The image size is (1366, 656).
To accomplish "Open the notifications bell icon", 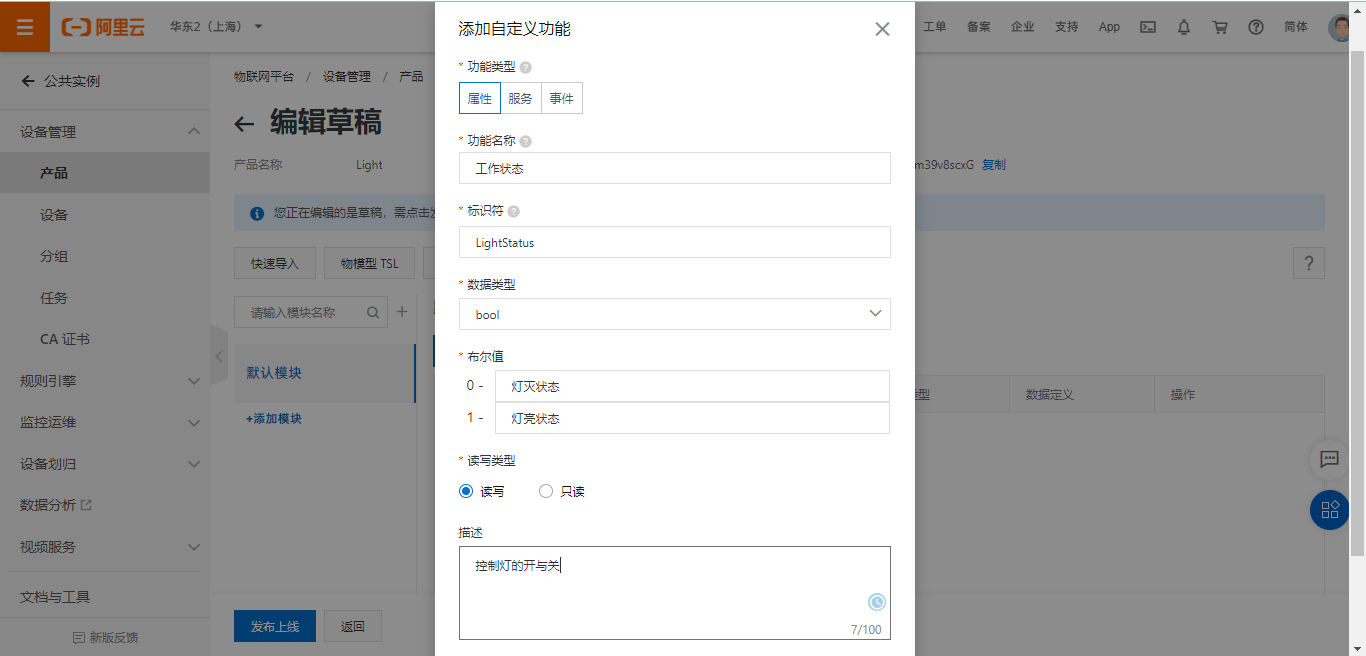I will (x=1183, y=27).
